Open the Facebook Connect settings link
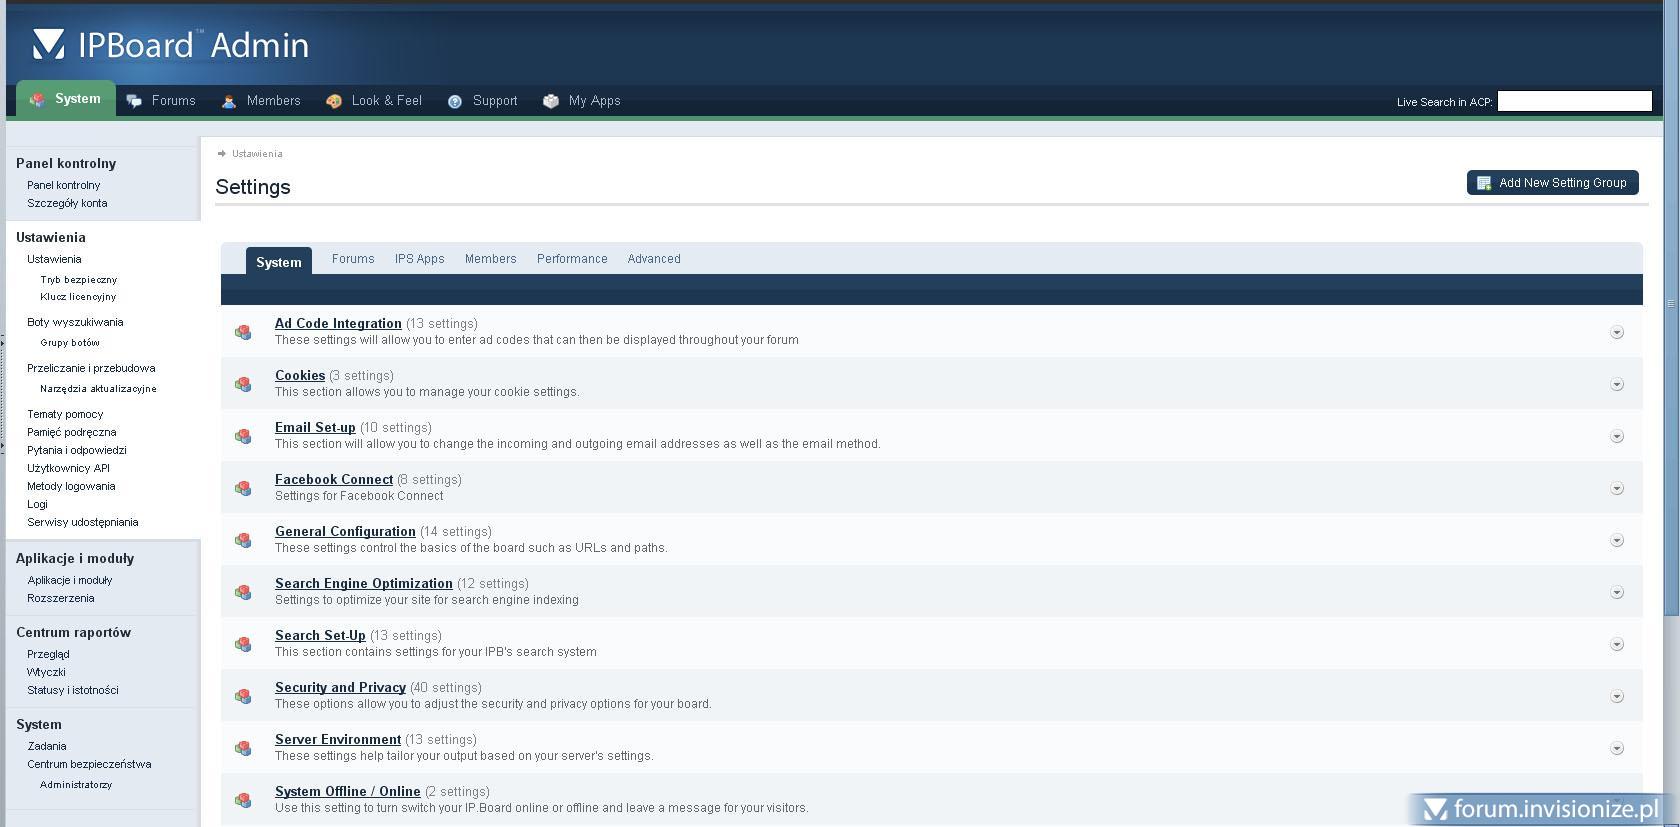 point(334,480)
